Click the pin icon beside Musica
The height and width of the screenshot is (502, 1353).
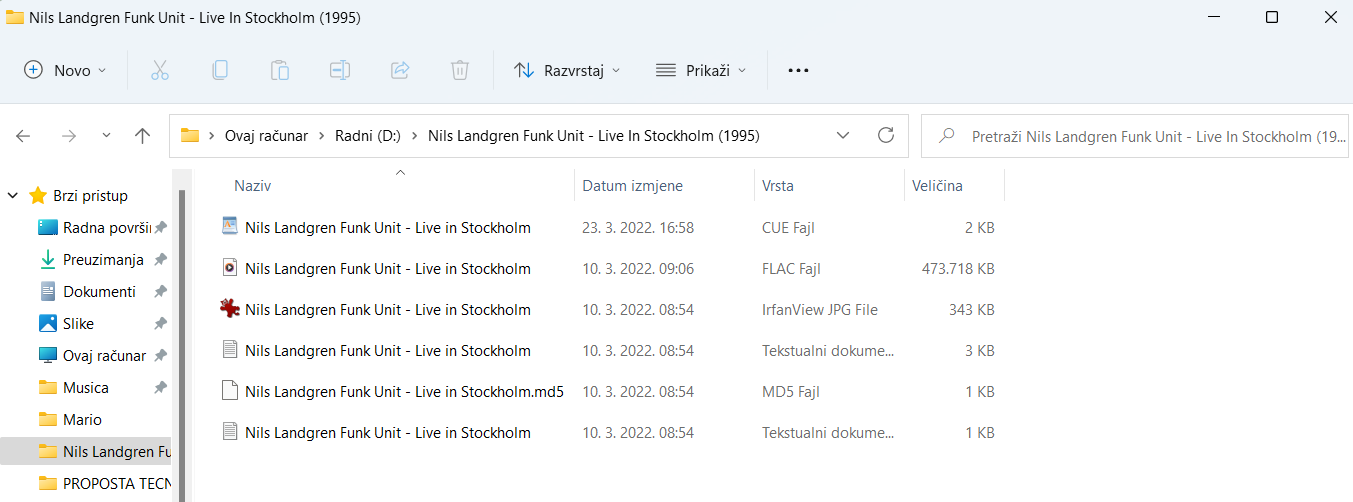point(160,387)
